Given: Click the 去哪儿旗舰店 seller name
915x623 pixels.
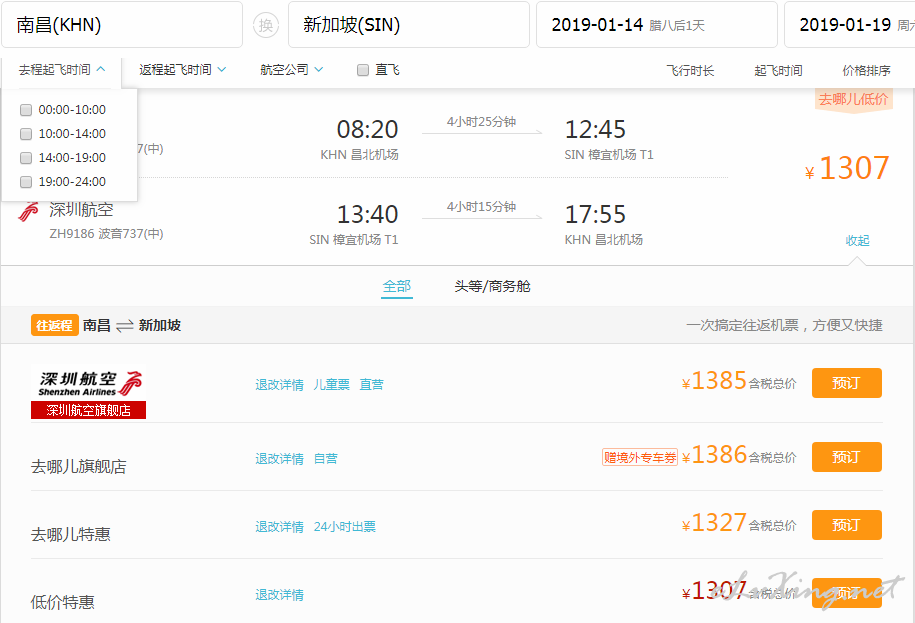Looking at the screenshot, I should pyautogui.click(x=79, y=467).
